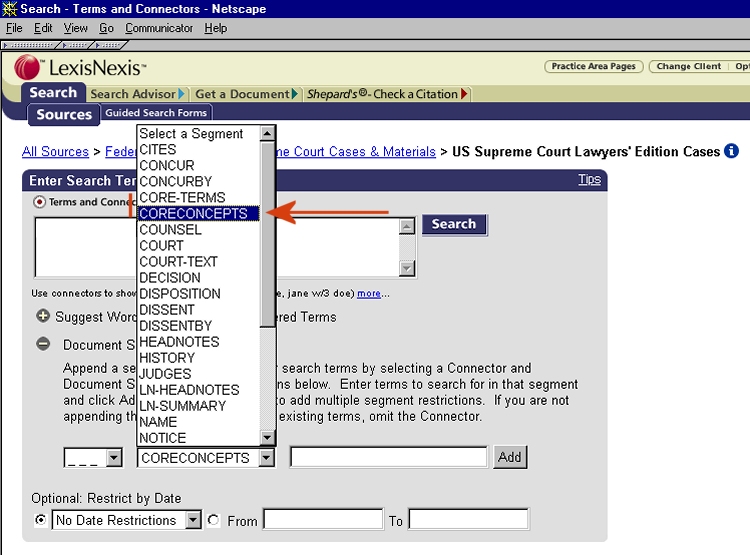
Task: Collapse Document Segments minus icon
Action: coord(43,344)
